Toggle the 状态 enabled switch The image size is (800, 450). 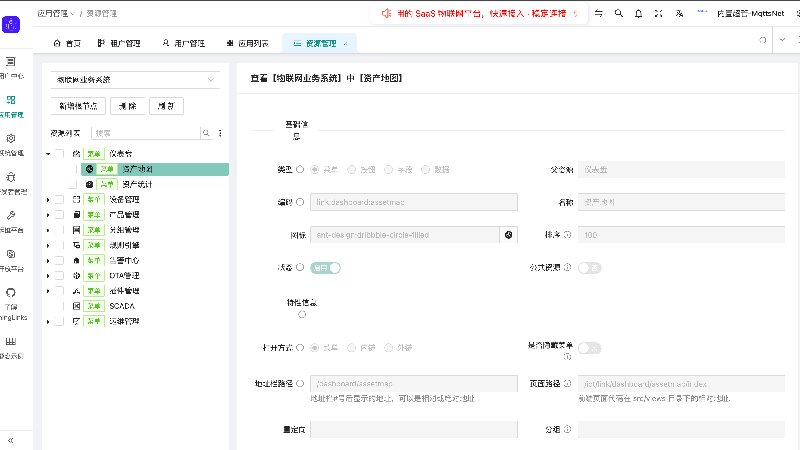[325, 268]
